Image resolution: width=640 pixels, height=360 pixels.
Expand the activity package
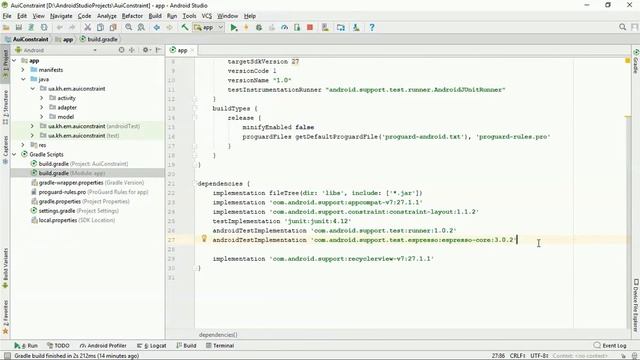click(x=42, y=98)
